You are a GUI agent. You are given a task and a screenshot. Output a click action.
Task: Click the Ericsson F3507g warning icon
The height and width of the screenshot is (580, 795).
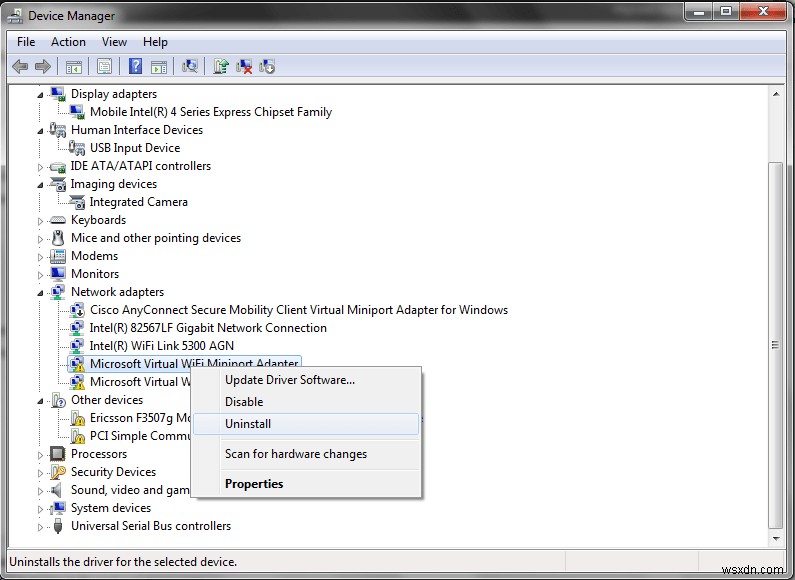[78, 418]
